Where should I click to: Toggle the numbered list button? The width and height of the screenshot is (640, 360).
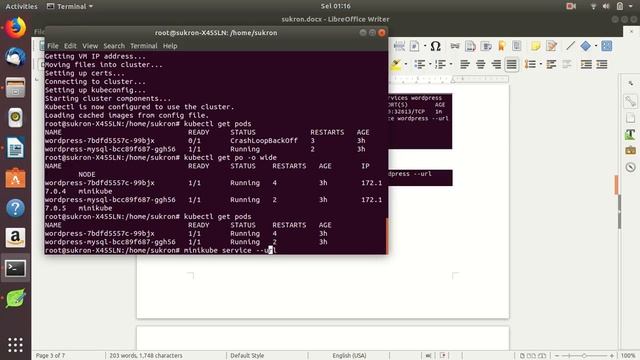click(x=440, y=64)
